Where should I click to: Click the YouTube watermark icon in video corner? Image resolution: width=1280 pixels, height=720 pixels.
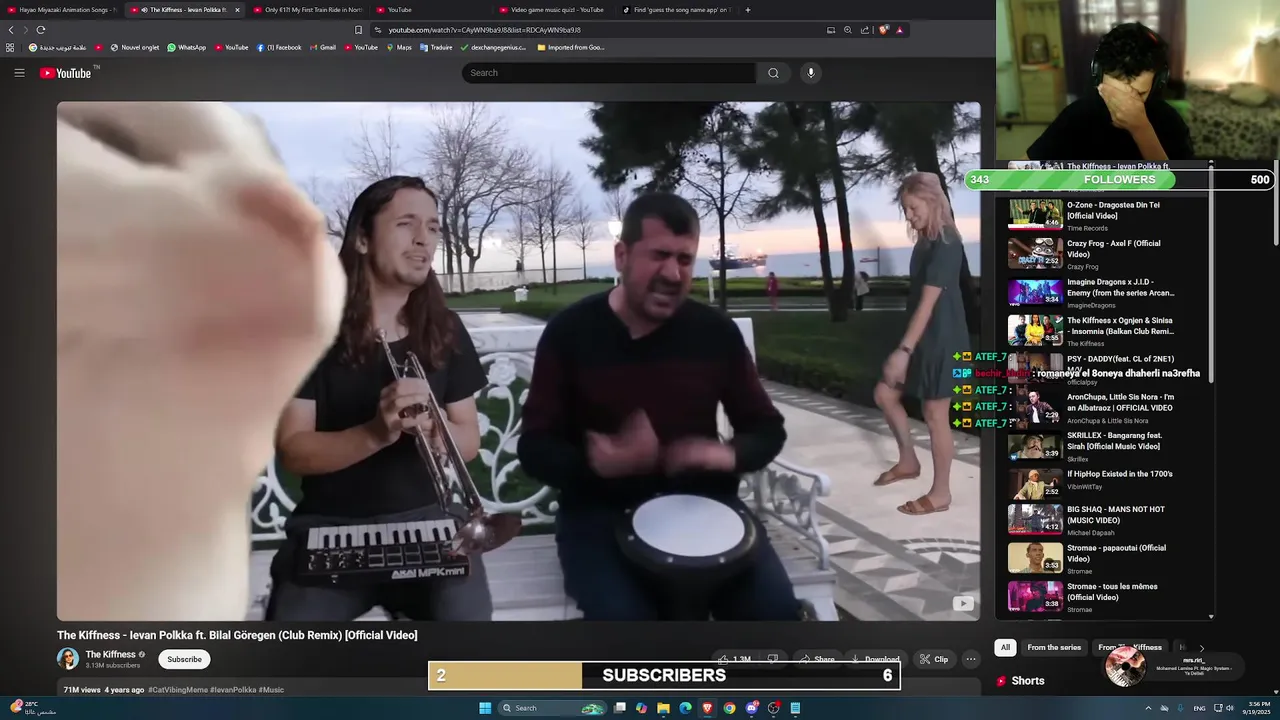click(x=962, y=603)
